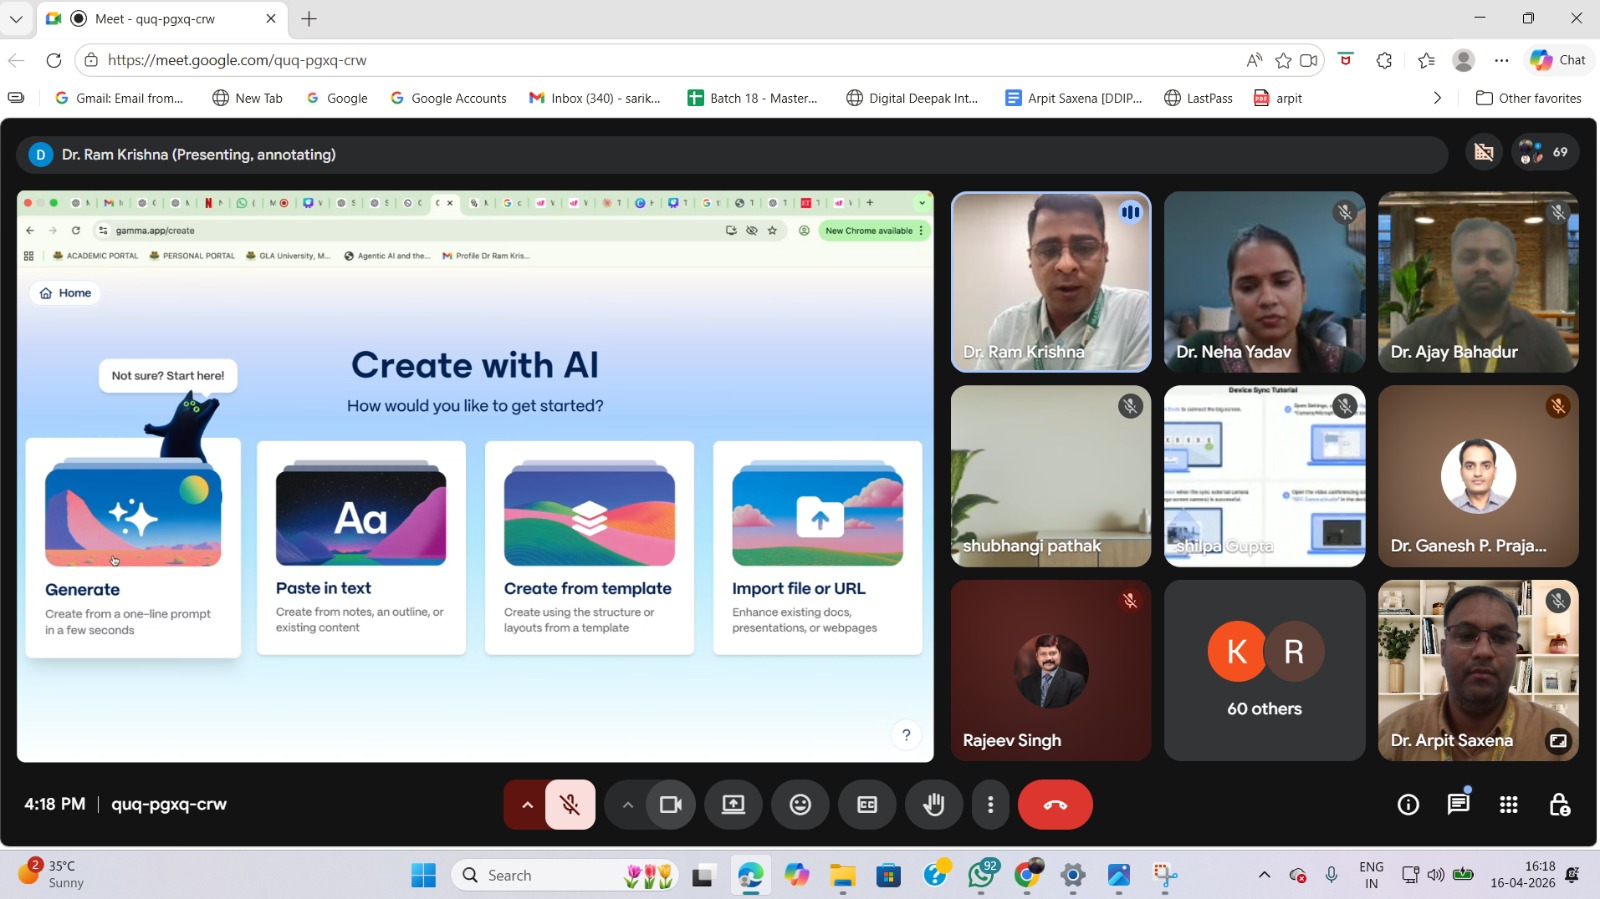The image size is (1600, 899).
Task: Open the Other favorites folder
Action: [x=1528, y=98]
